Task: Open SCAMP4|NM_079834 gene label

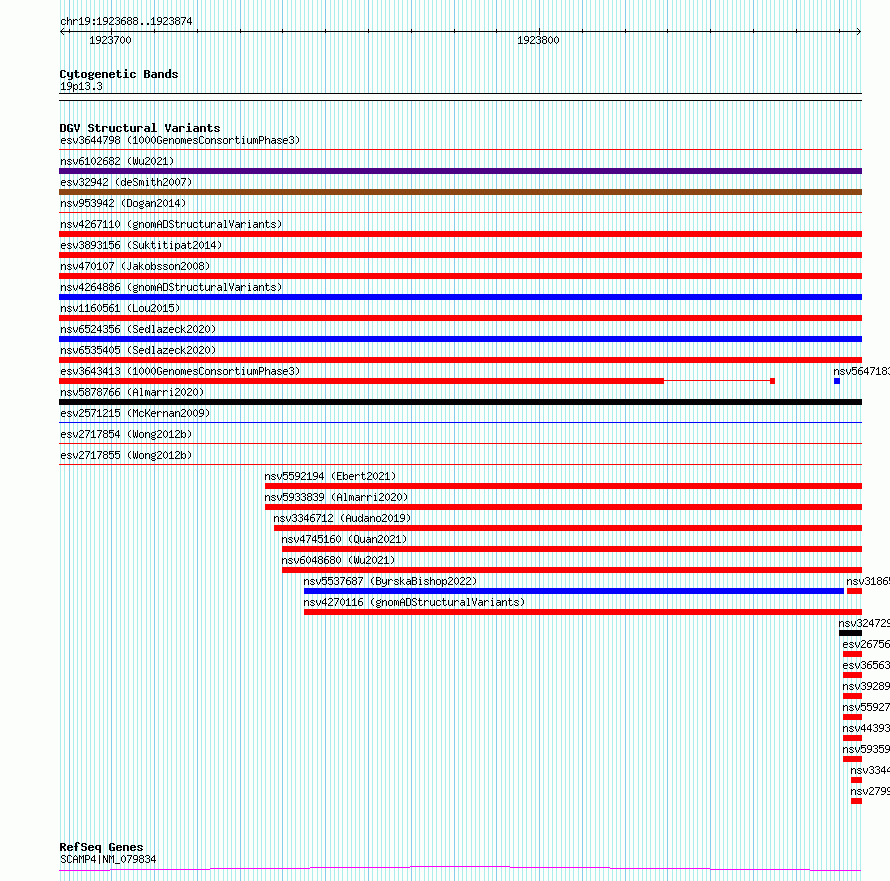Action: click(x=108, y=859)
